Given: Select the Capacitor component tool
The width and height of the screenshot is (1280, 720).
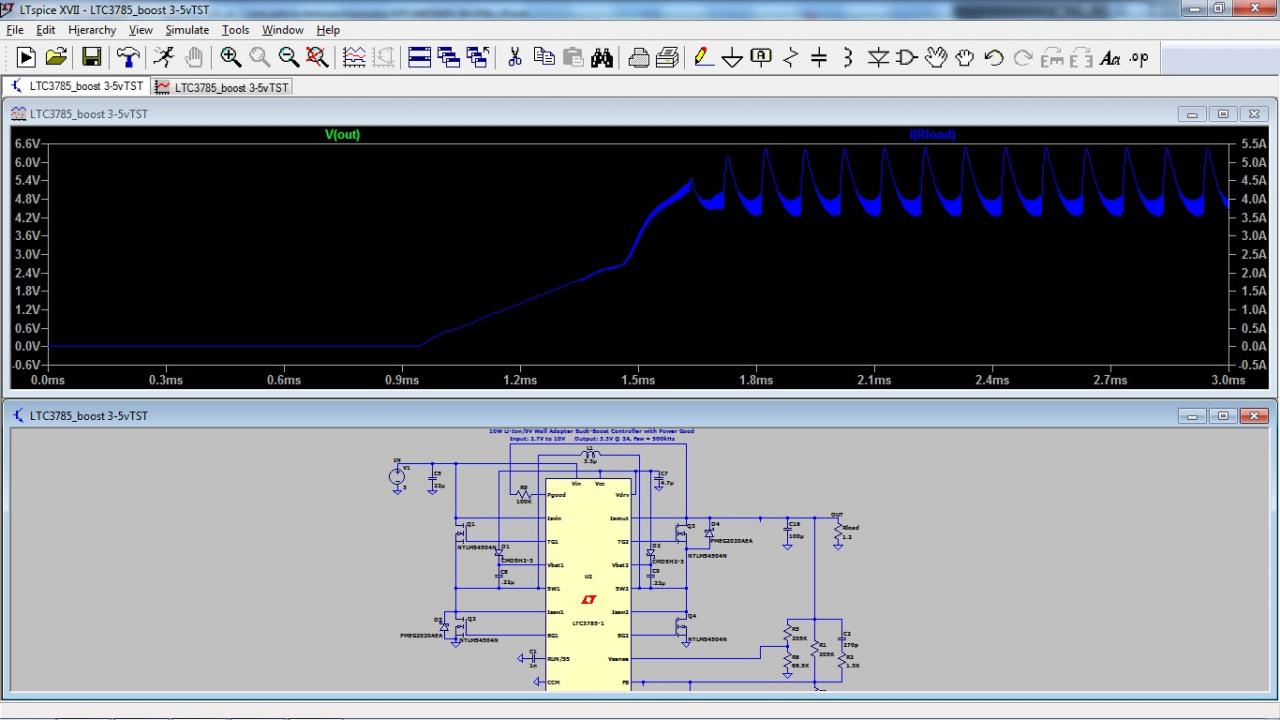Looking at the screenshot, I should pos(819,58).
